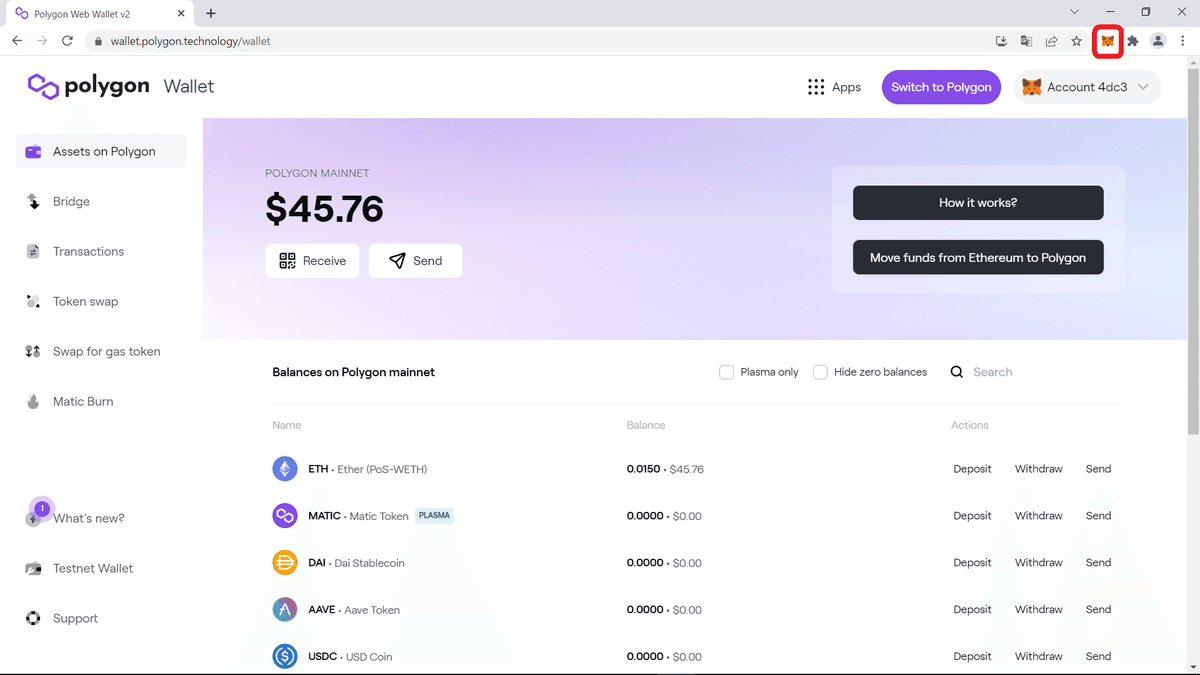Click the install app icon in address bar

[1002, 41]
